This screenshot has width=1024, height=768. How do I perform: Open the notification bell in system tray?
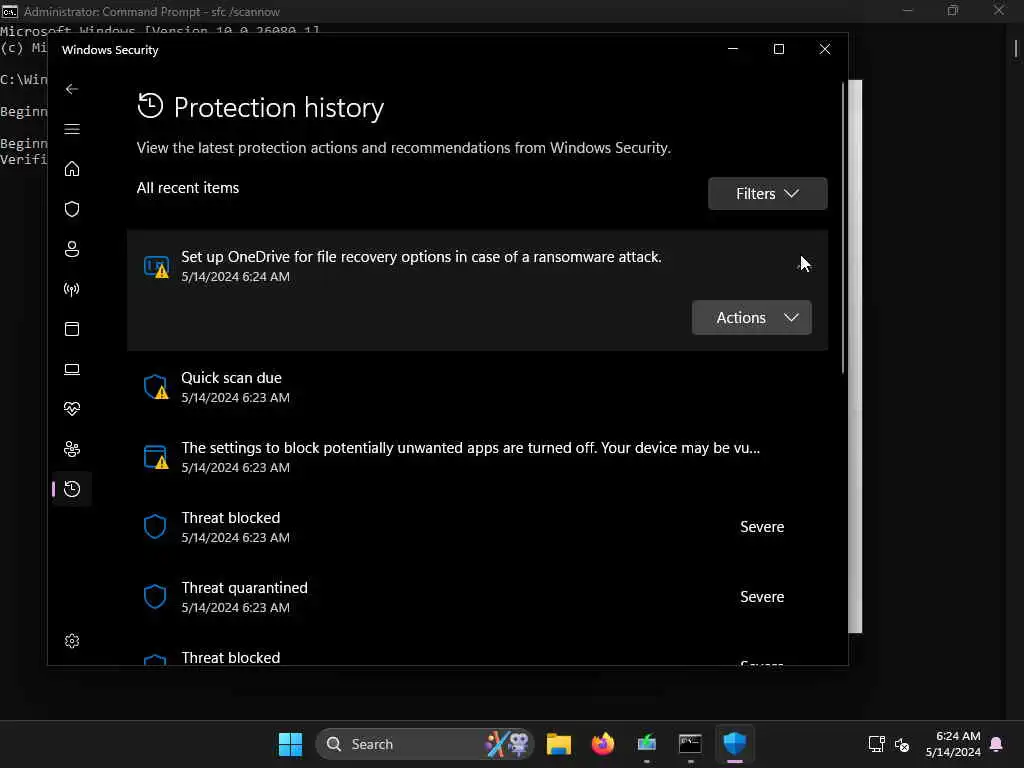pos(997,744)
